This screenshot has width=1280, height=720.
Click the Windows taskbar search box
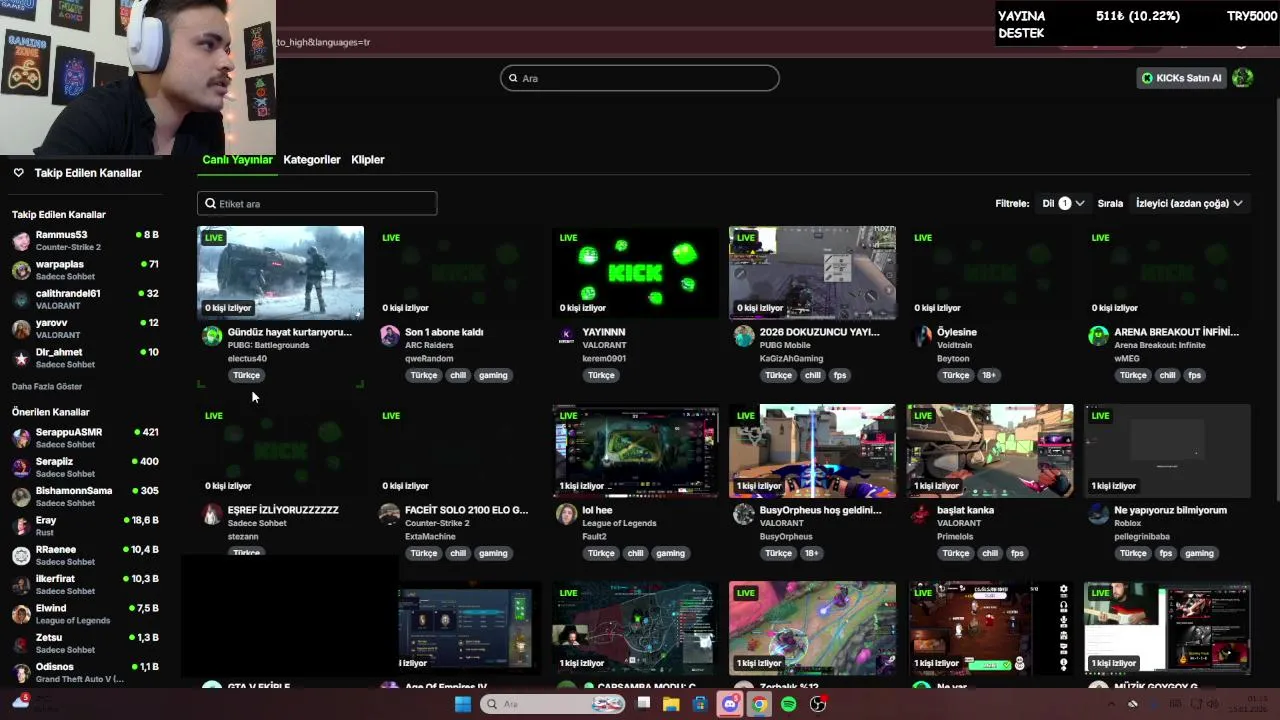pyautogui.click(x=552, y=704)
